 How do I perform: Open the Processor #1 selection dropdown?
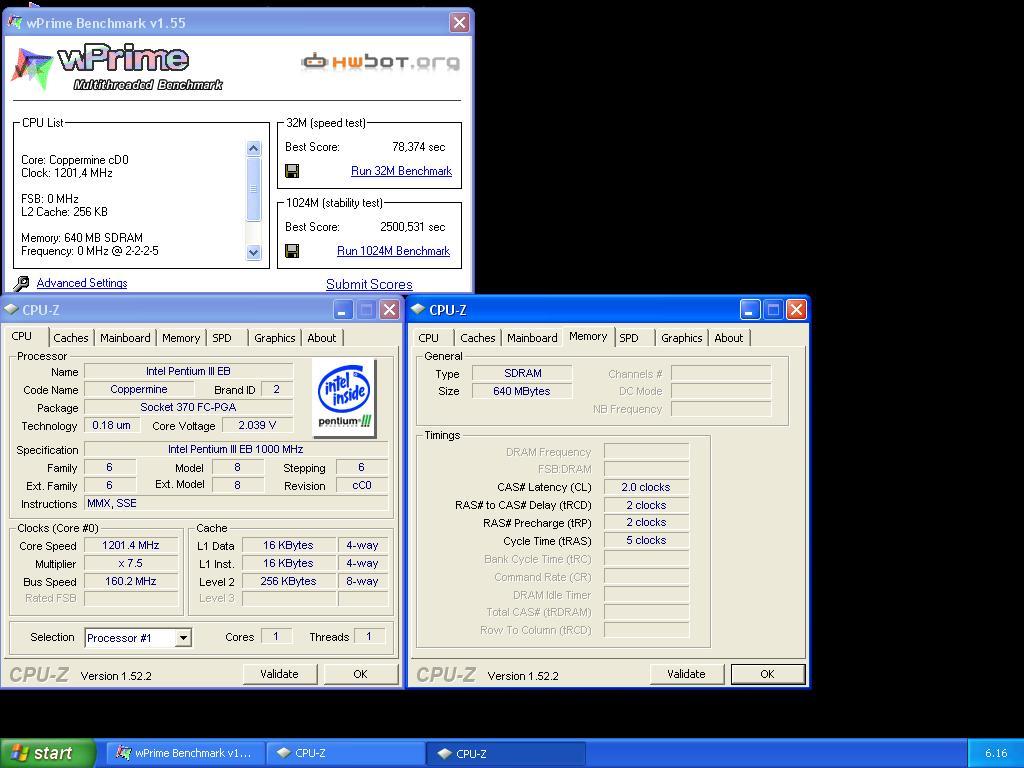pos(184,637)
